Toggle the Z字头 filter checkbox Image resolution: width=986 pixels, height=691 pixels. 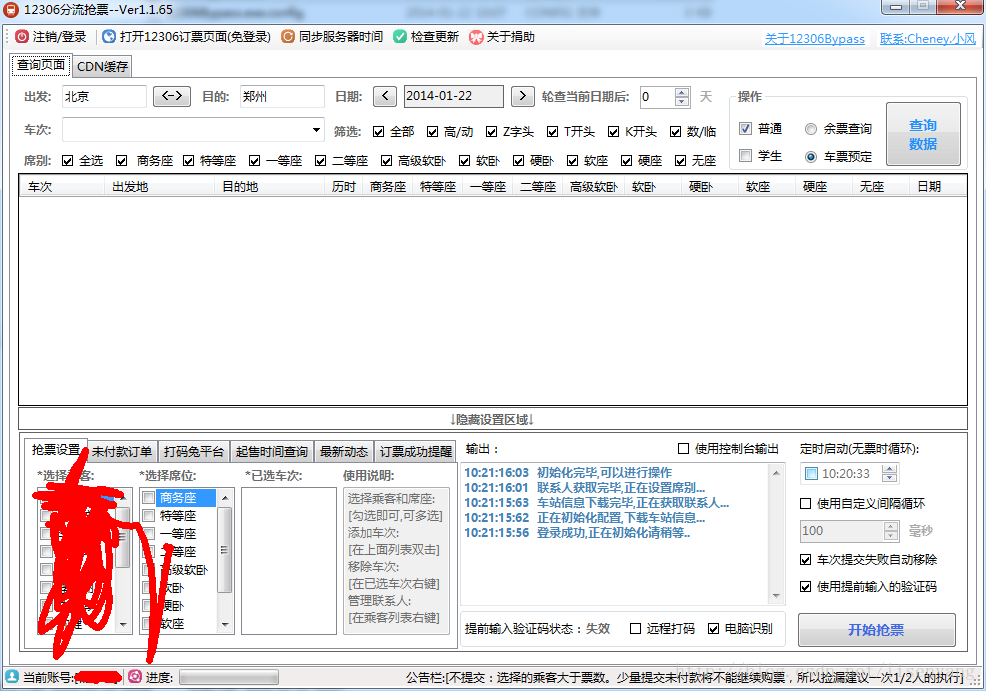[x=492, y=131]
